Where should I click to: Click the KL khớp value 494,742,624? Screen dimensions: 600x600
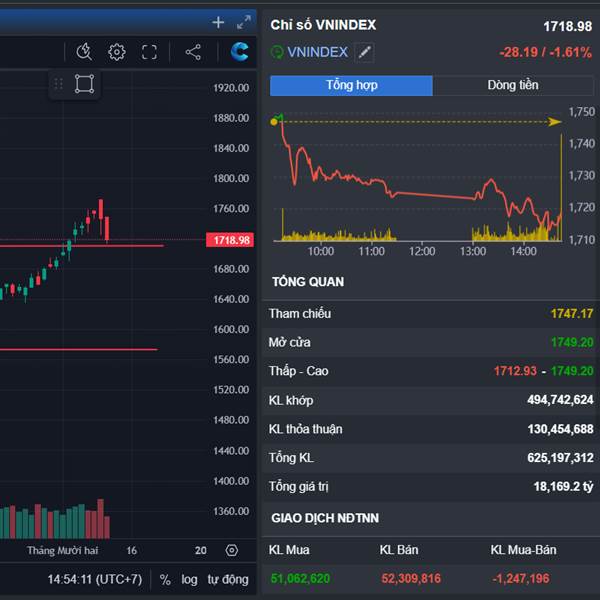coord(560,400)
